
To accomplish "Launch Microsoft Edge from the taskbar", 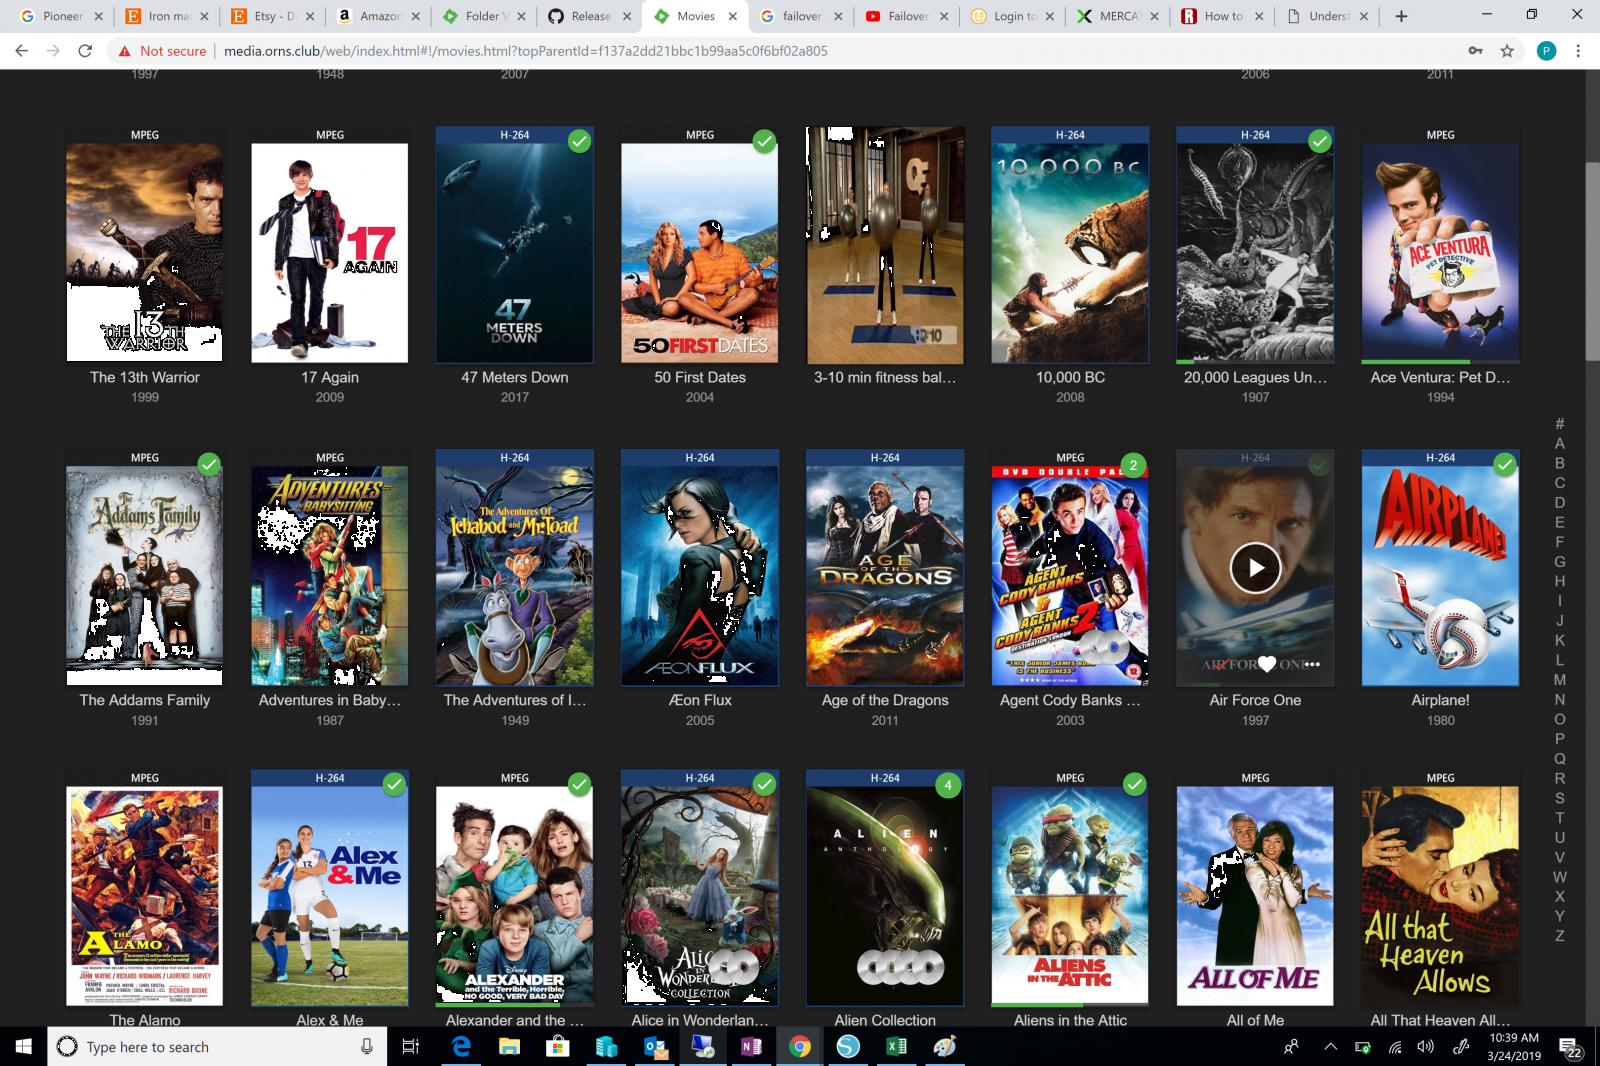I will 461,1047.
